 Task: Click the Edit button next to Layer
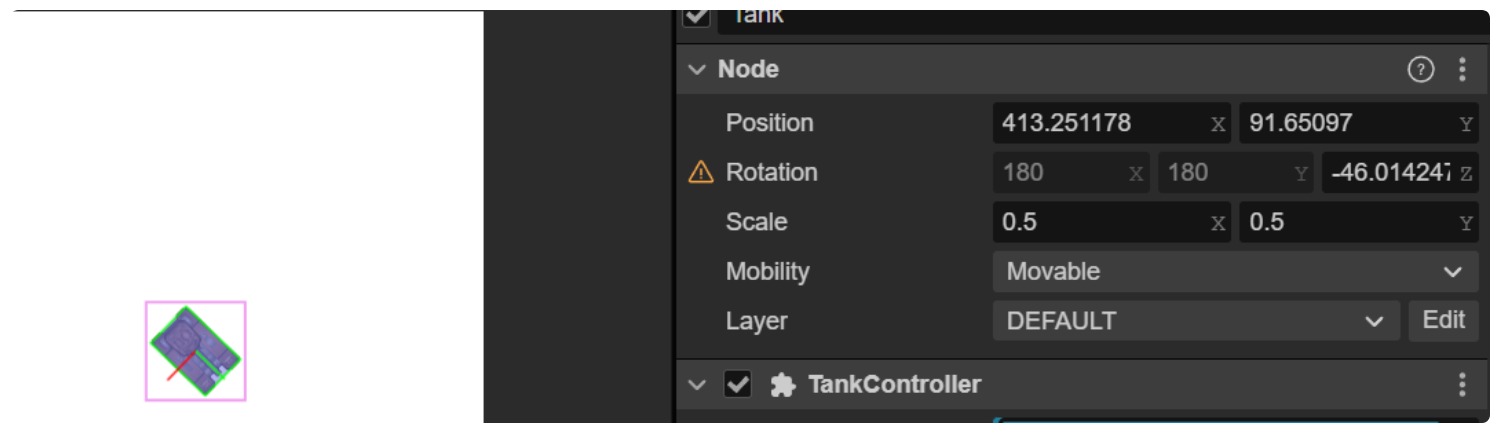pos(1443,321)
